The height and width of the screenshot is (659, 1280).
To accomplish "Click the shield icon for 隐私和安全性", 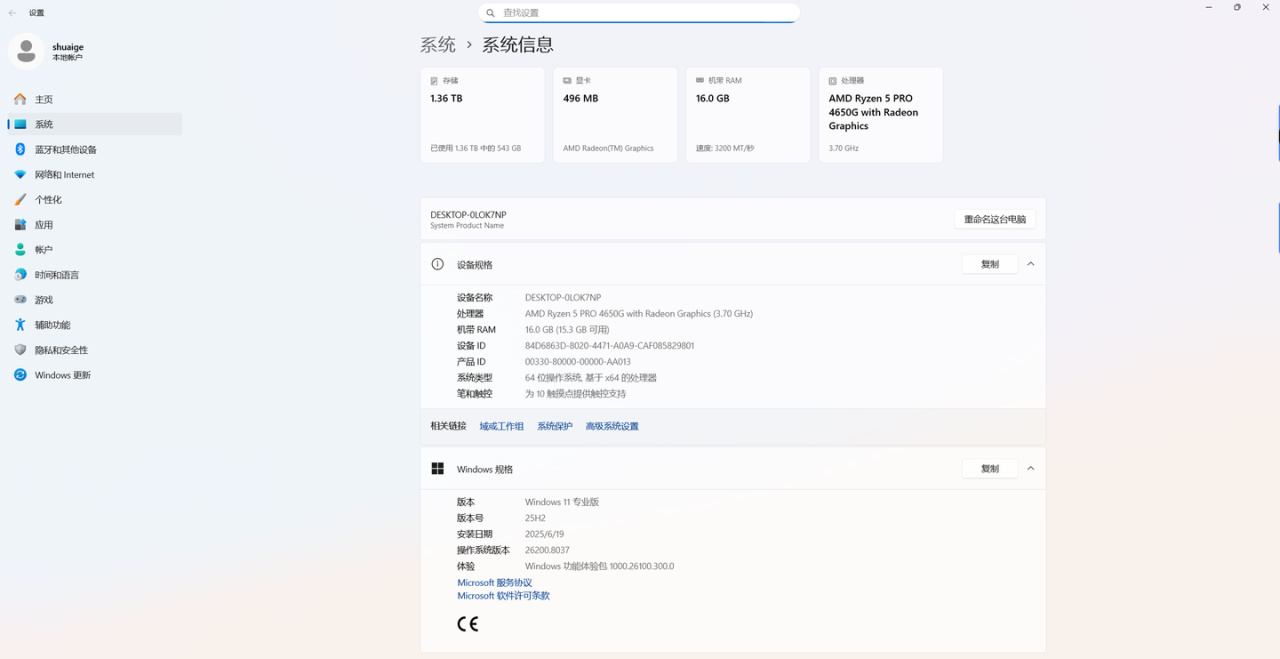I will tap(20, 350).
